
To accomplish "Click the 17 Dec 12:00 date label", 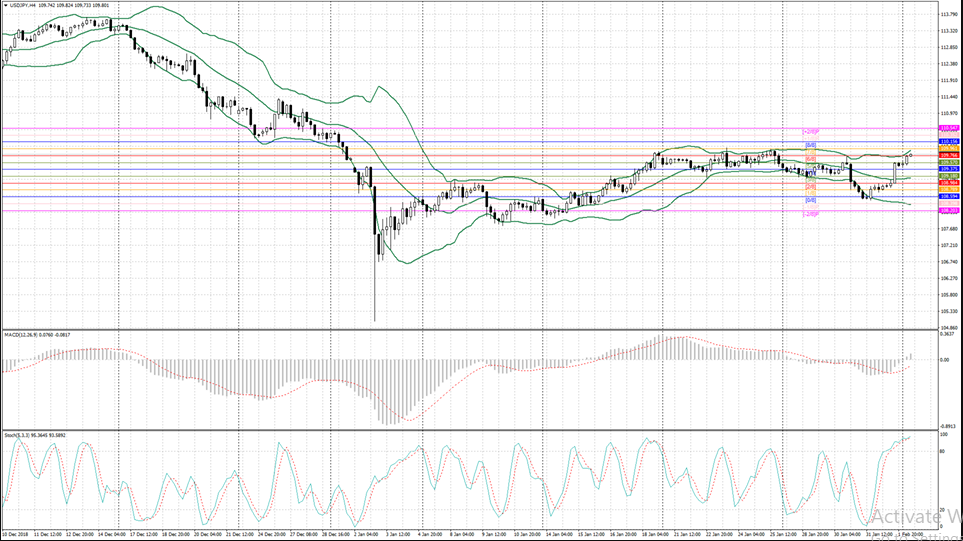I will [x=144, y=535].
